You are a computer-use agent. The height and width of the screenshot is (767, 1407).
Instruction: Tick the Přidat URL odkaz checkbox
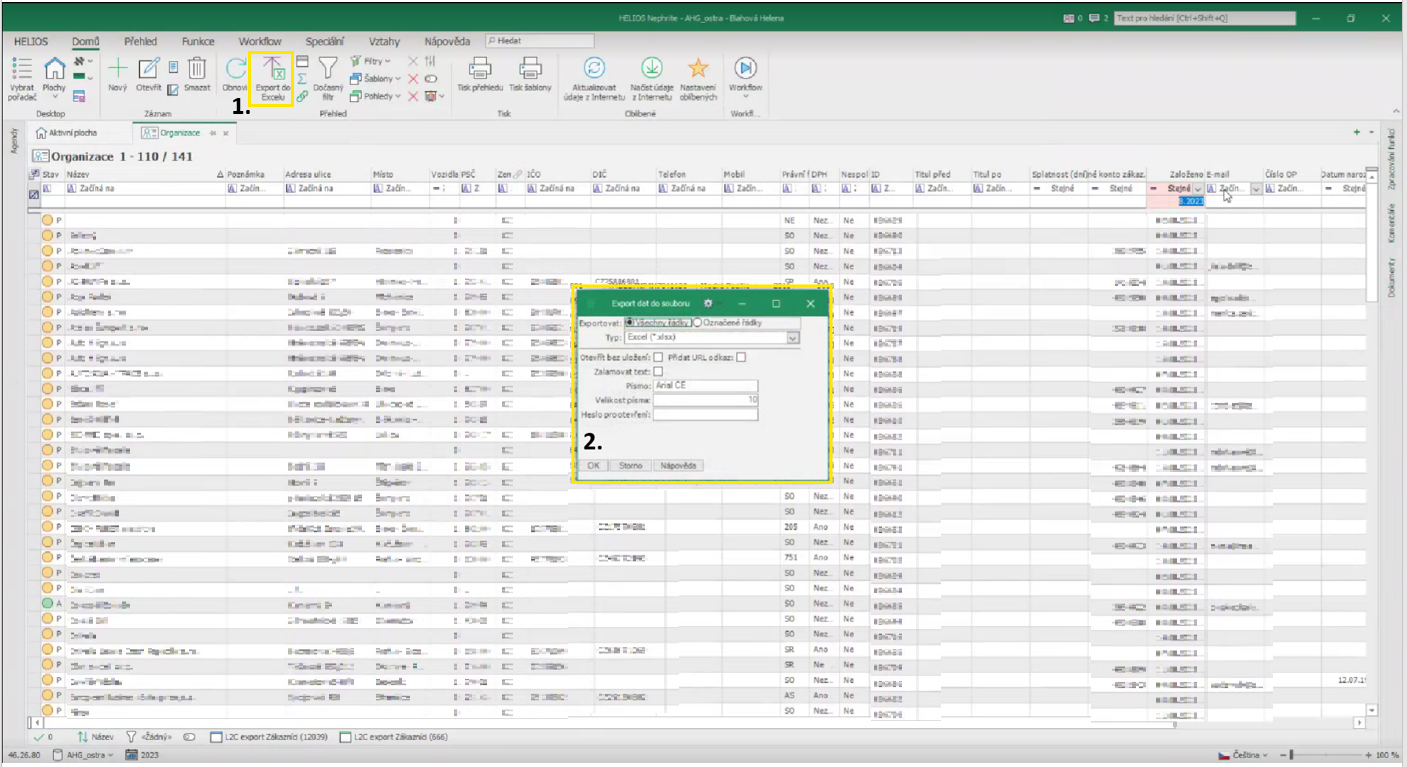[x=740, y=357]
